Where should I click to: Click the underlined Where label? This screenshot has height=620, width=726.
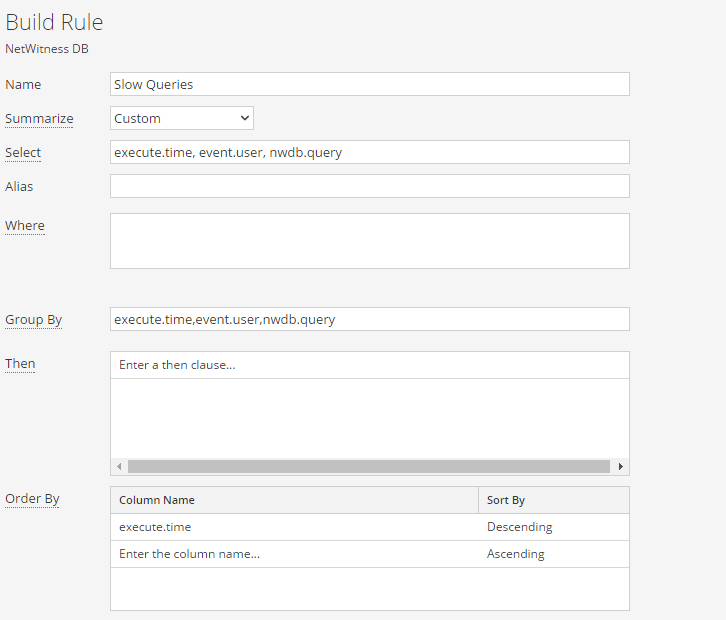[x=25, y=226]
